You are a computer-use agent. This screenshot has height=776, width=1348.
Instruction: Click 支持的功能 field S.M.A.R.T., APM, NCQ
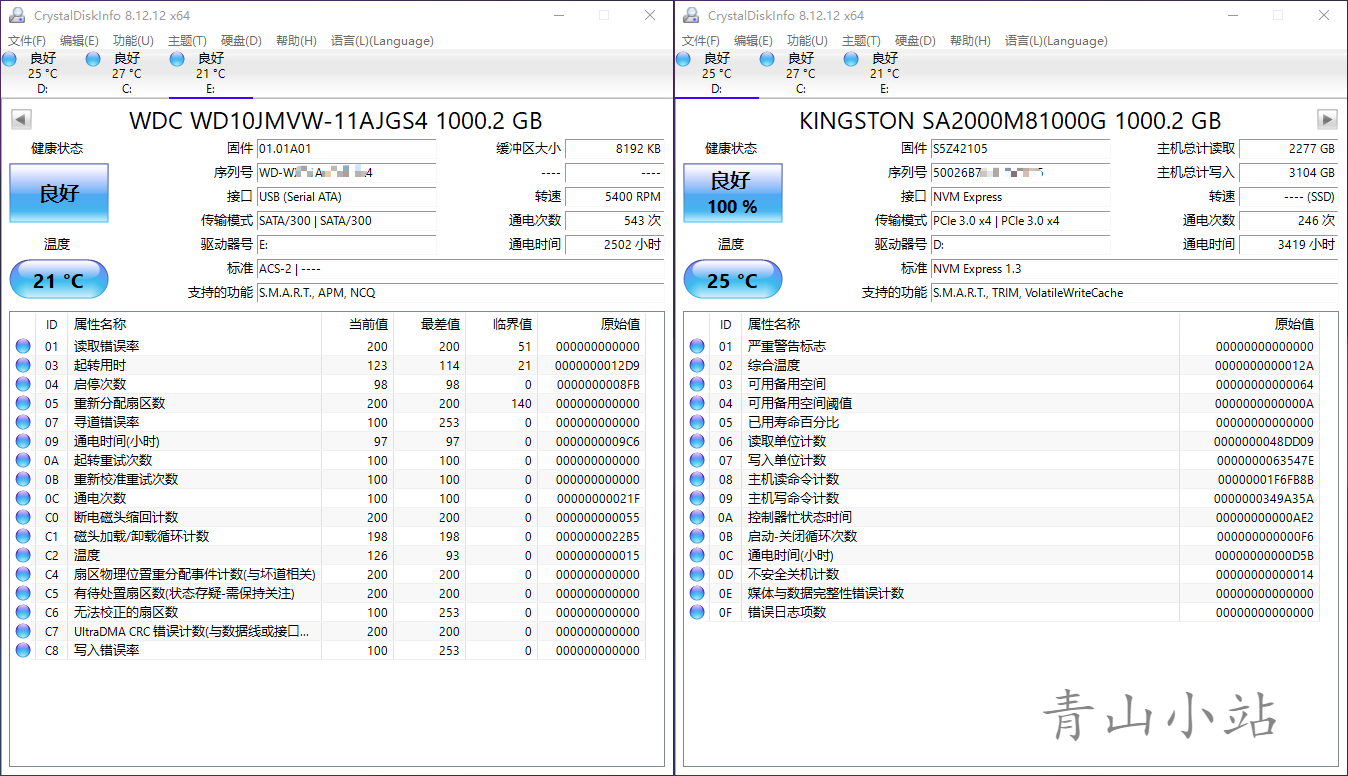pos(460,293)
